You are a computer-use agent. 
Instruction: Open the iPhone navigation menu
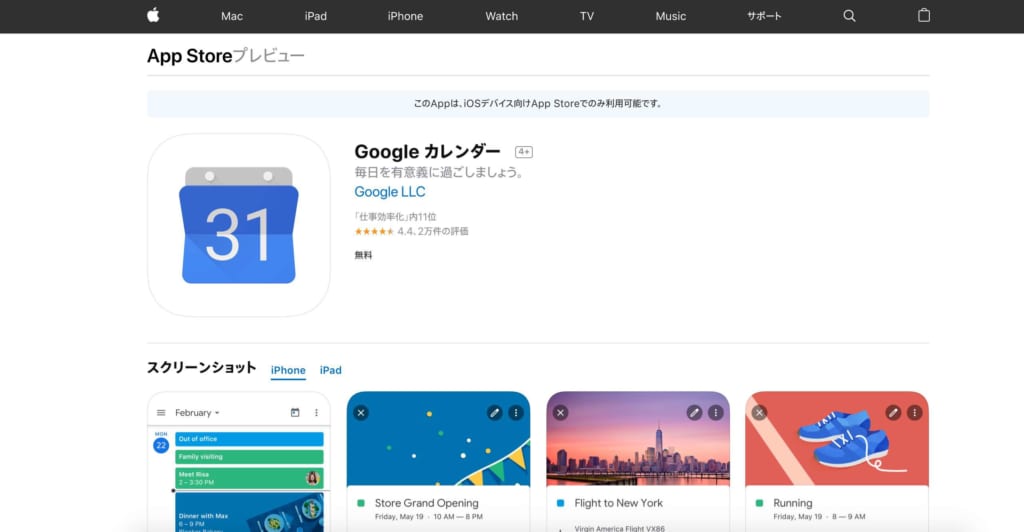405,16
